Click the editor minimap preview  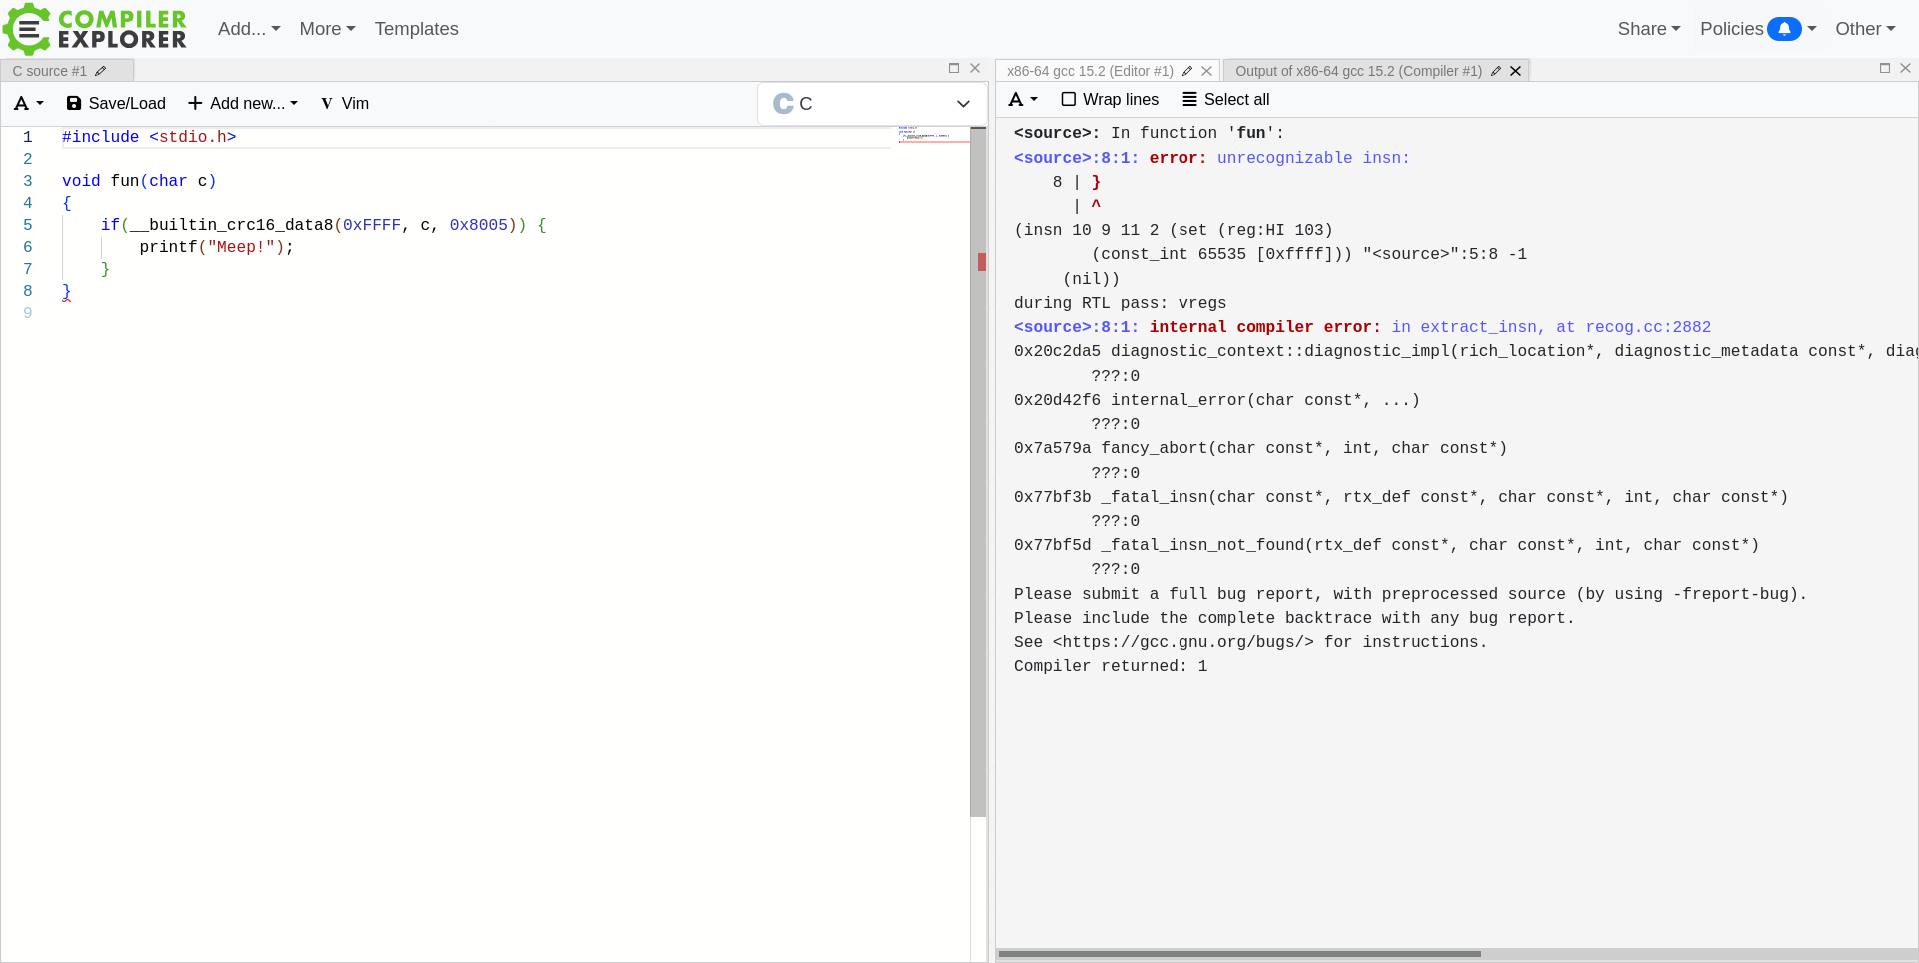pos(933,134)
